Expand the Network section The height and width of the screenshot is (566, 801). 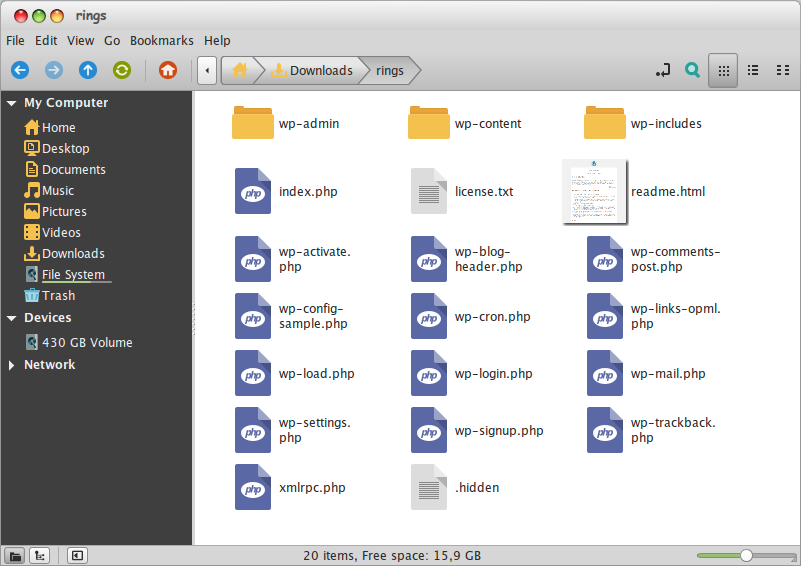pos(11,365)
